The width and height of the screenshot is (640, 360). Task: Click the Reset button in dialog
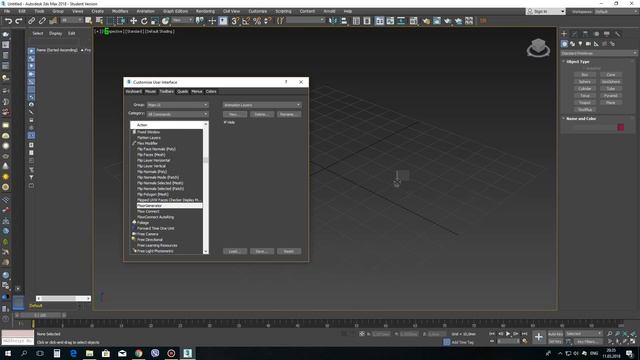[x=289, y=251]
